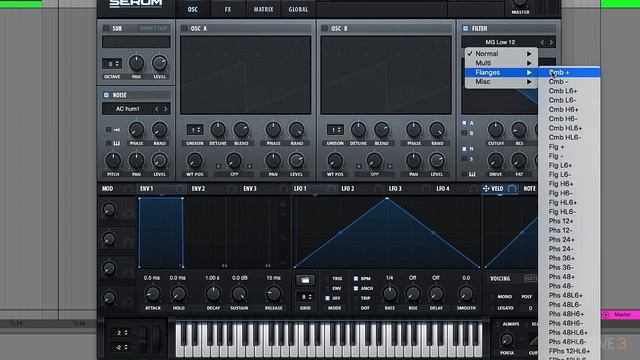Click the OSC A WT POS knob
The image size is (640, 360).
coord(195,161)
